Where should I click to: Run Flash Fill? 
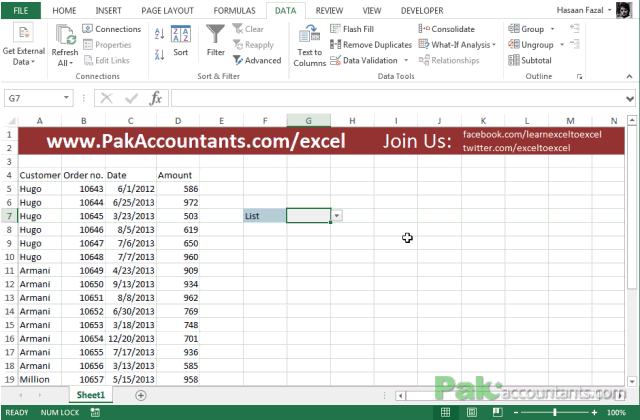point(352,29)
